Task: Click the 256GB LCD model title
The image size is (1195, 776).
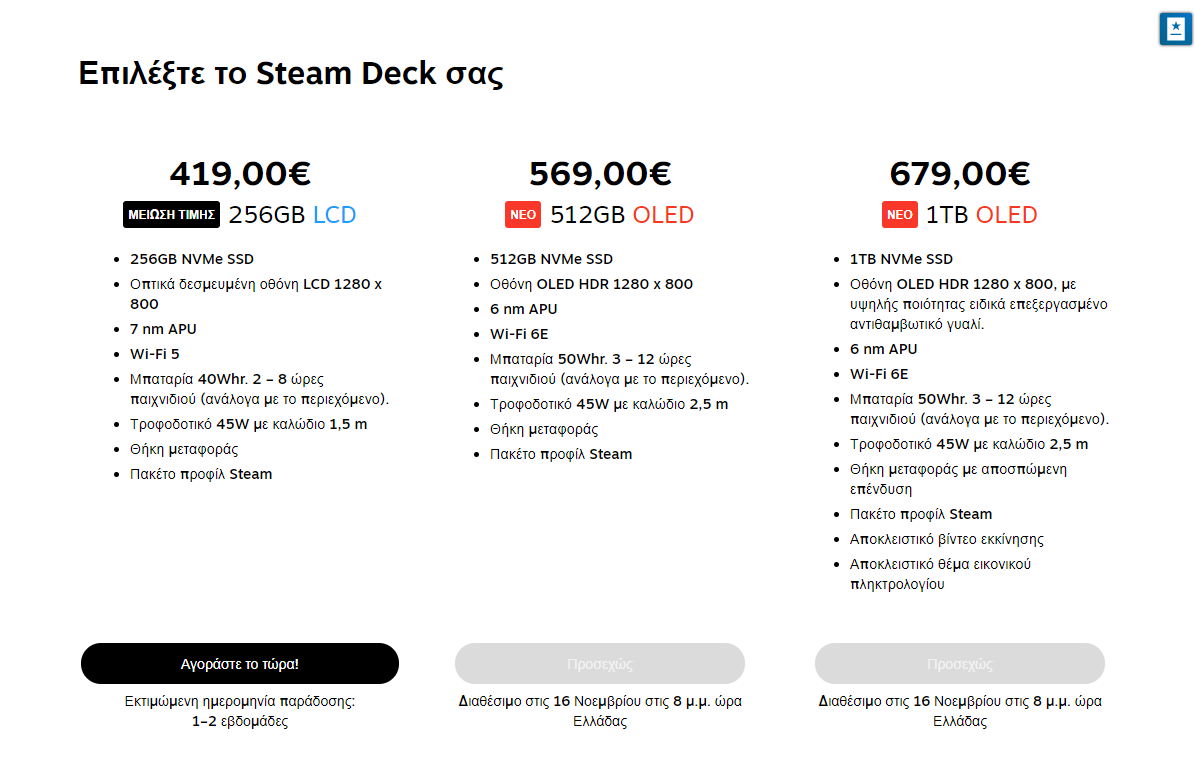Action: click(x=293, y=215)
